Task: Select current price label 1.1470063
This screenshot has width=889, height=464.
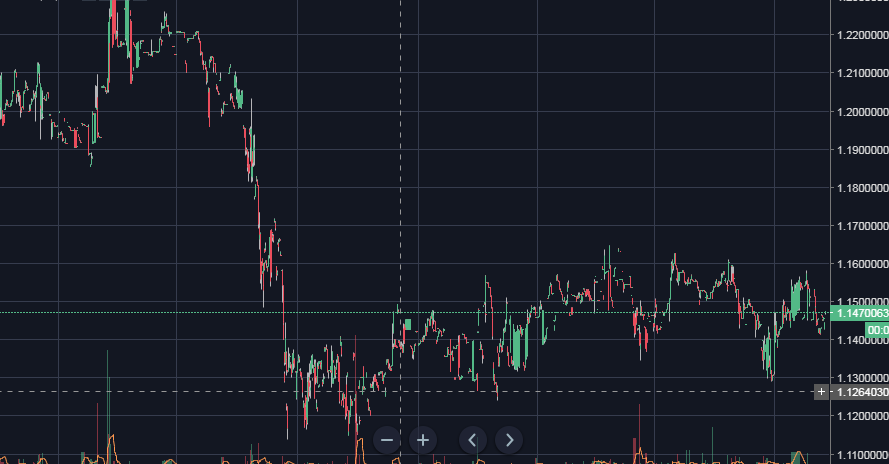Action: click(x=860, y=313)
